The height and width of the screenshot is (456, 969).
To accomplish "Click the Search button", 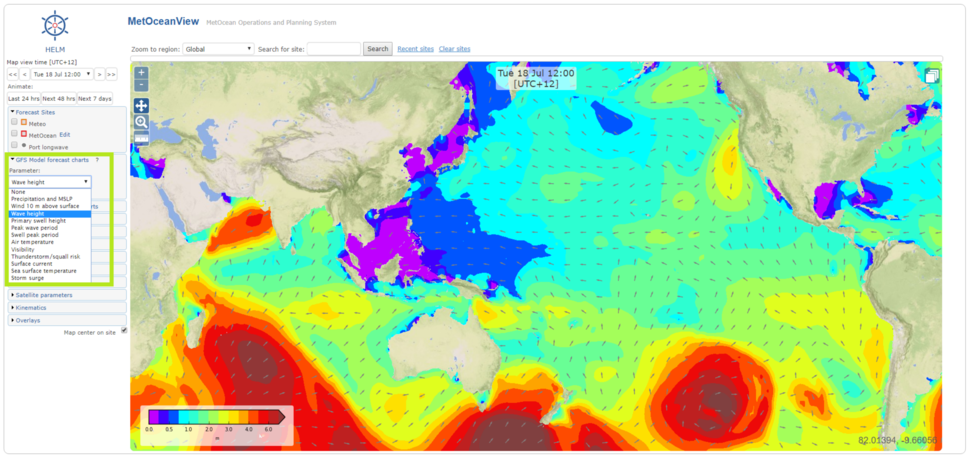I will 378,49.
